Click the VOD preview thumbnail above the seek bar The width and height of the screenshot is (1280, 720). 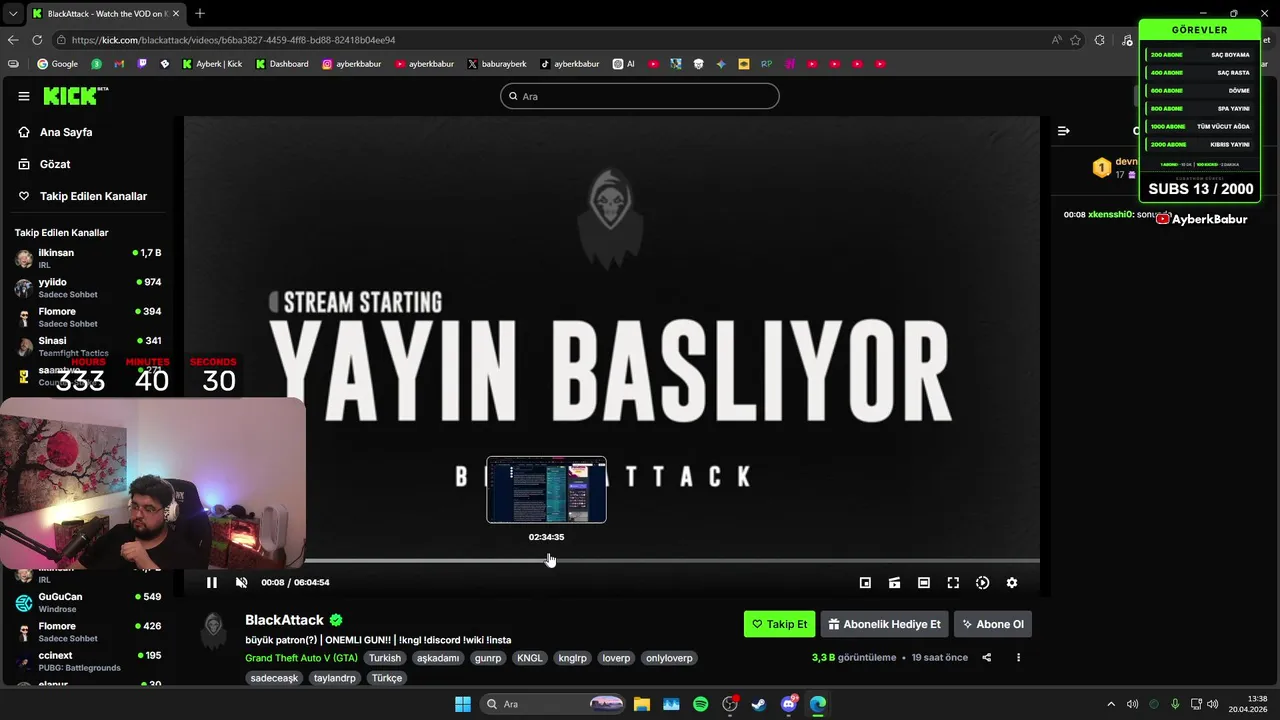pyautogui.click(x=546, y=490)
